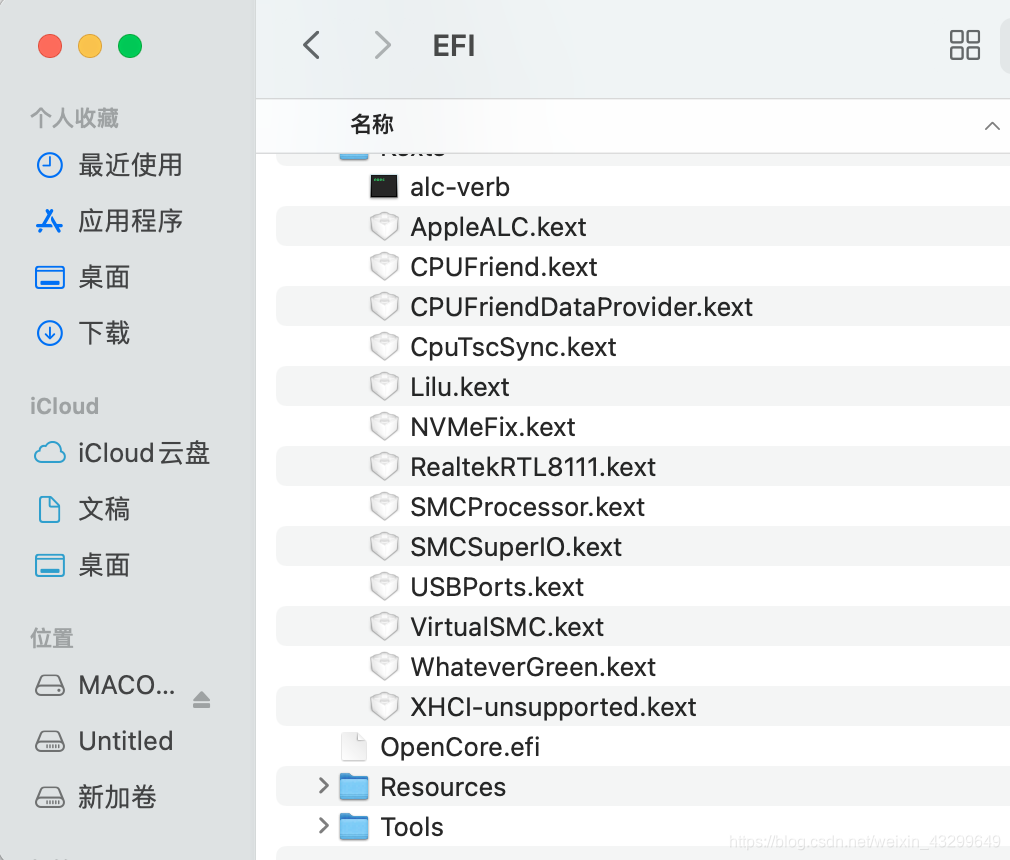Click the MACO... disk icon
Image resolution: width=1010 pixels, height=860 pixels.
click(50, 685)
